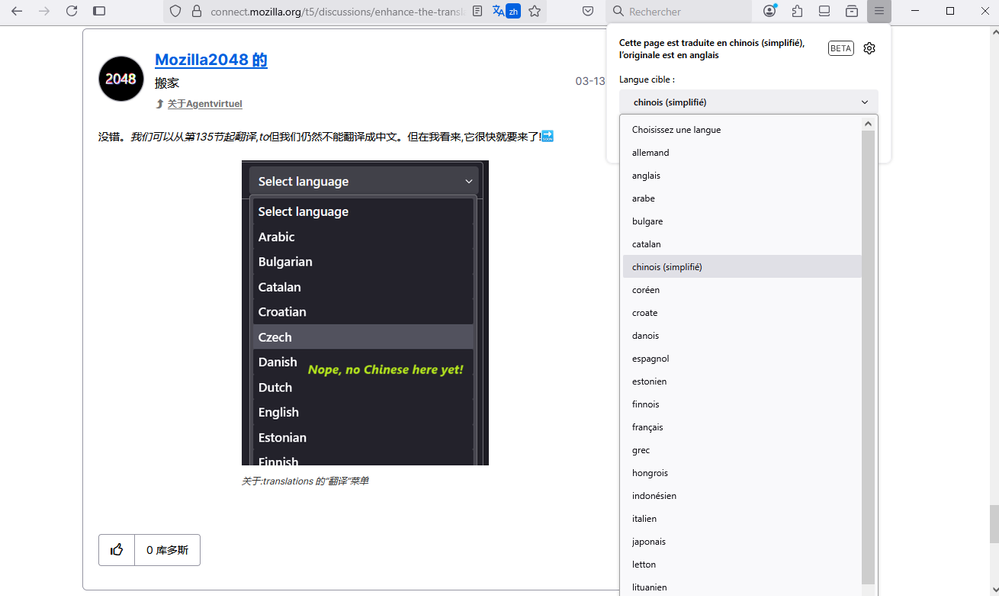
Task: Select letton from language list
Action: [742, 565]
